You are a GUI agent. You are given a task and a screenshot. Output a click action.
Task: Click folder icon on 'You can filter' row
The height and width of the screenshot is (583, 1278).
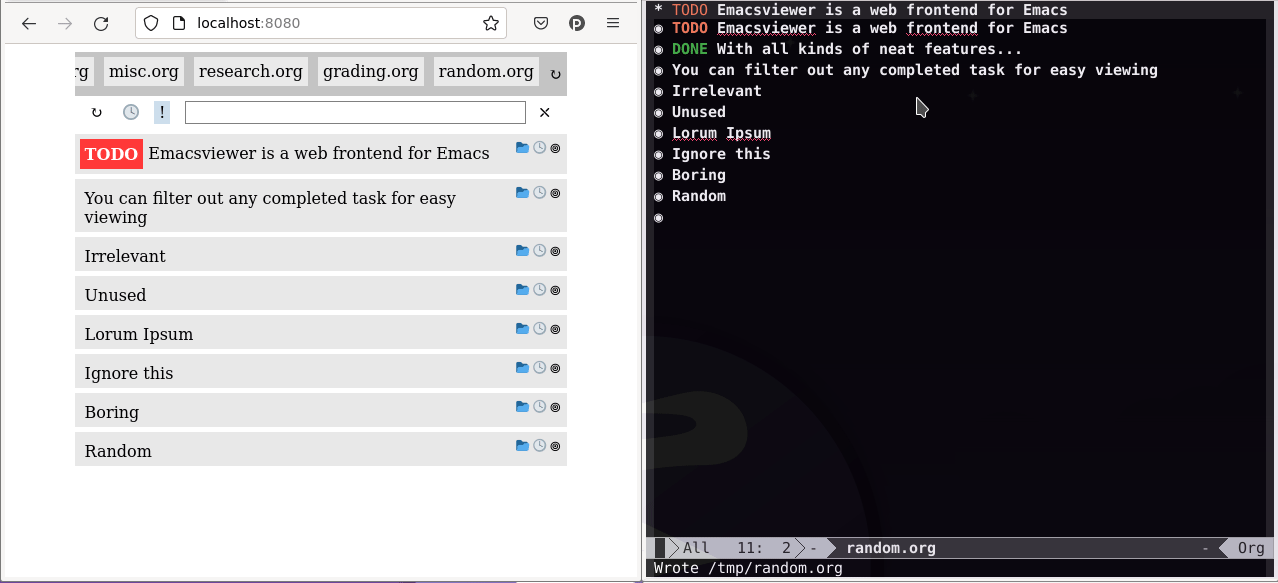(522, 193)
